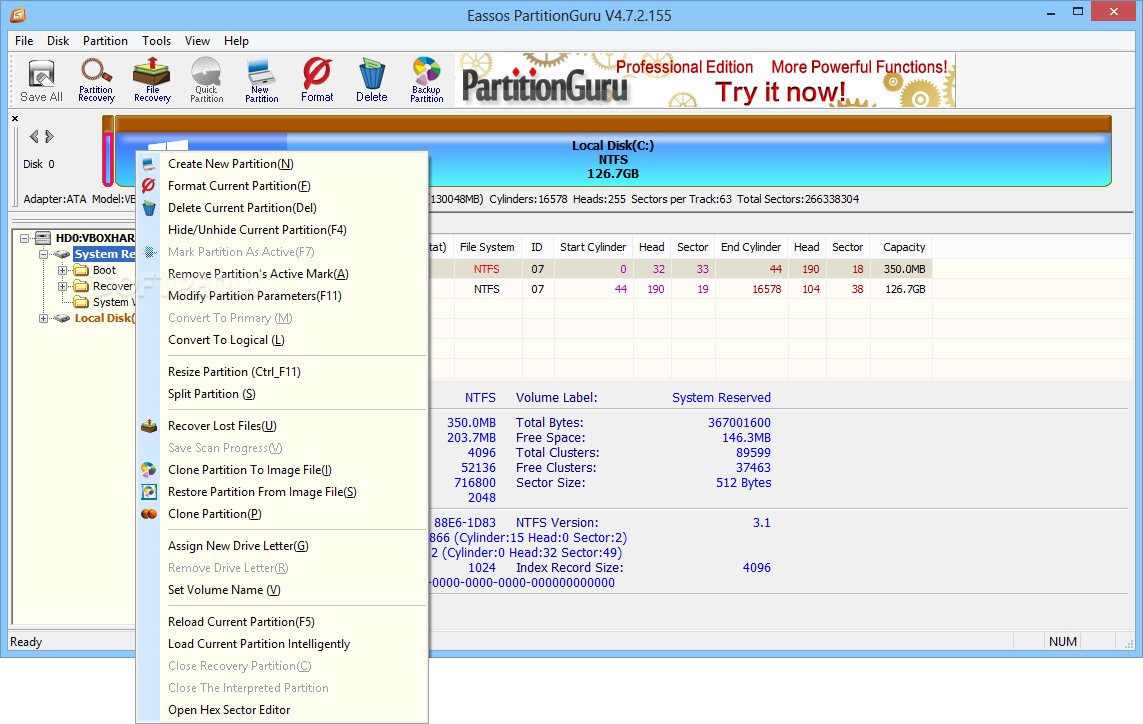Open the Help menu
This screenshot has height=724, width=1143.
236,41
